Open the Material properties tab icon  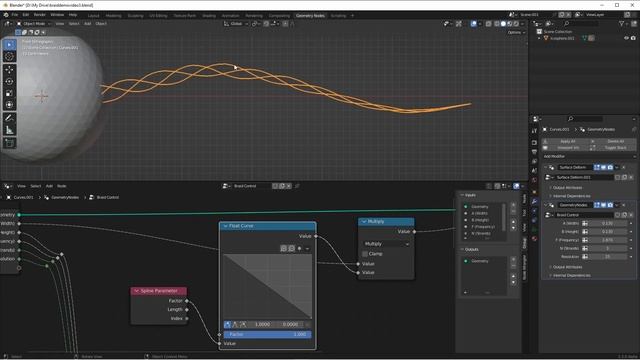[534, 239]
